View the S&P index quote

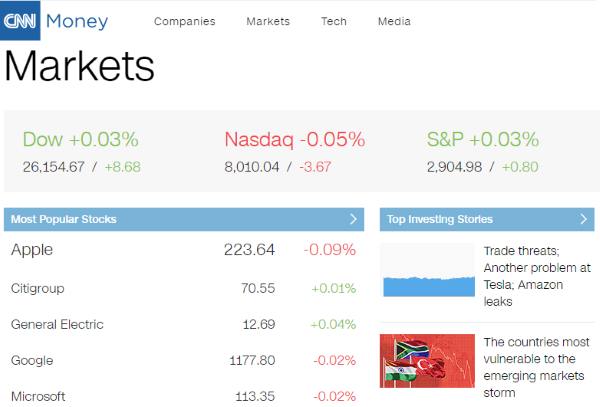pyautogui.click(x=482, y=139)
